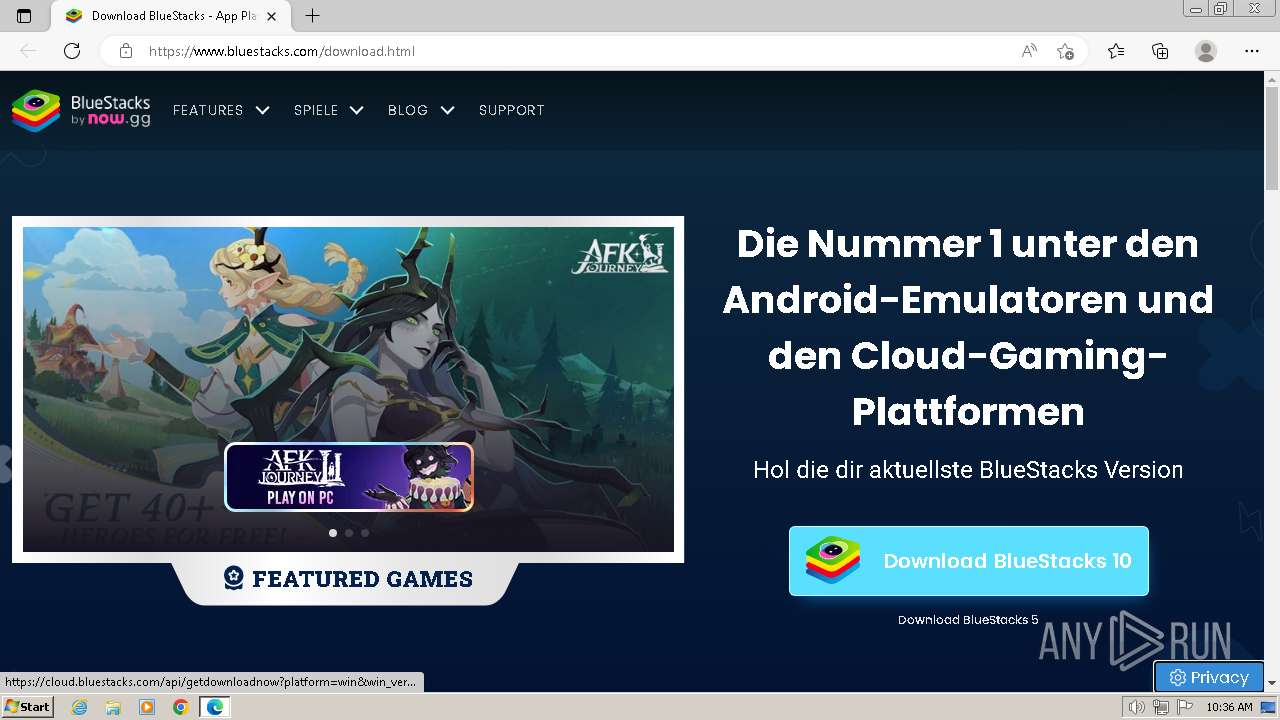Click the headline "Die Nummer 1 unter den"

(x=967, y=244)
